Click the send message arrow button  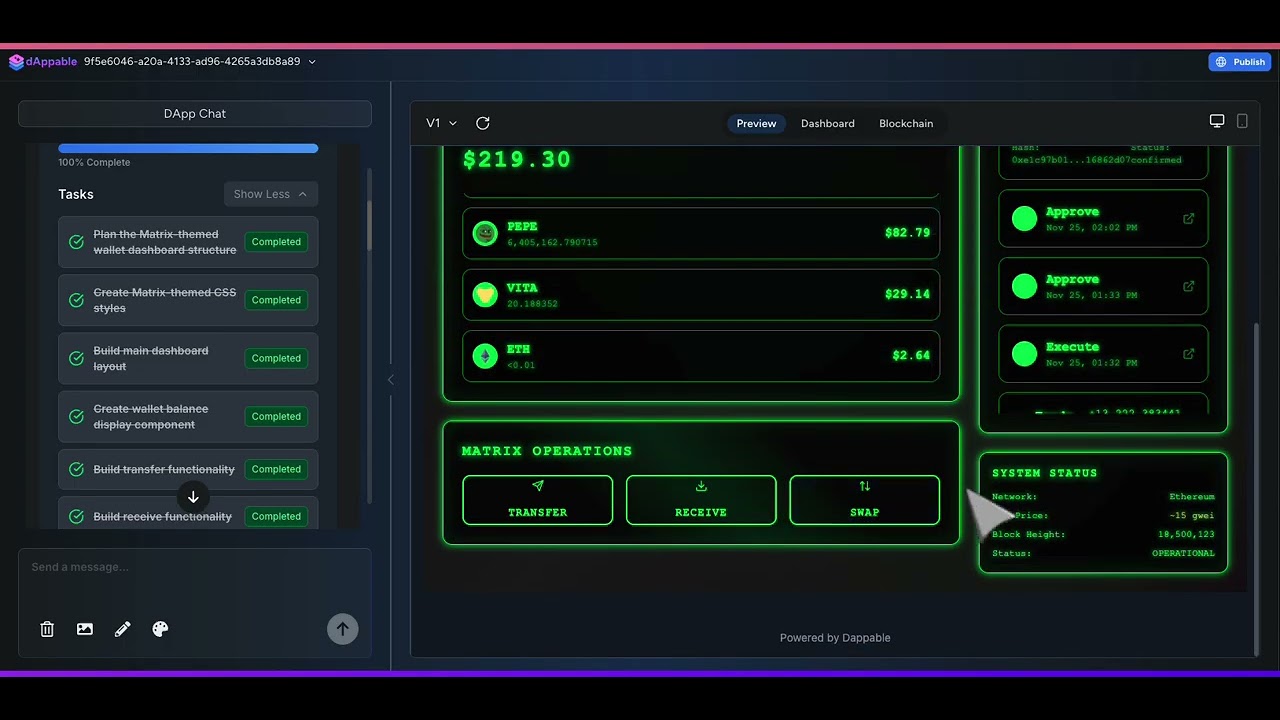pos(342,629)
